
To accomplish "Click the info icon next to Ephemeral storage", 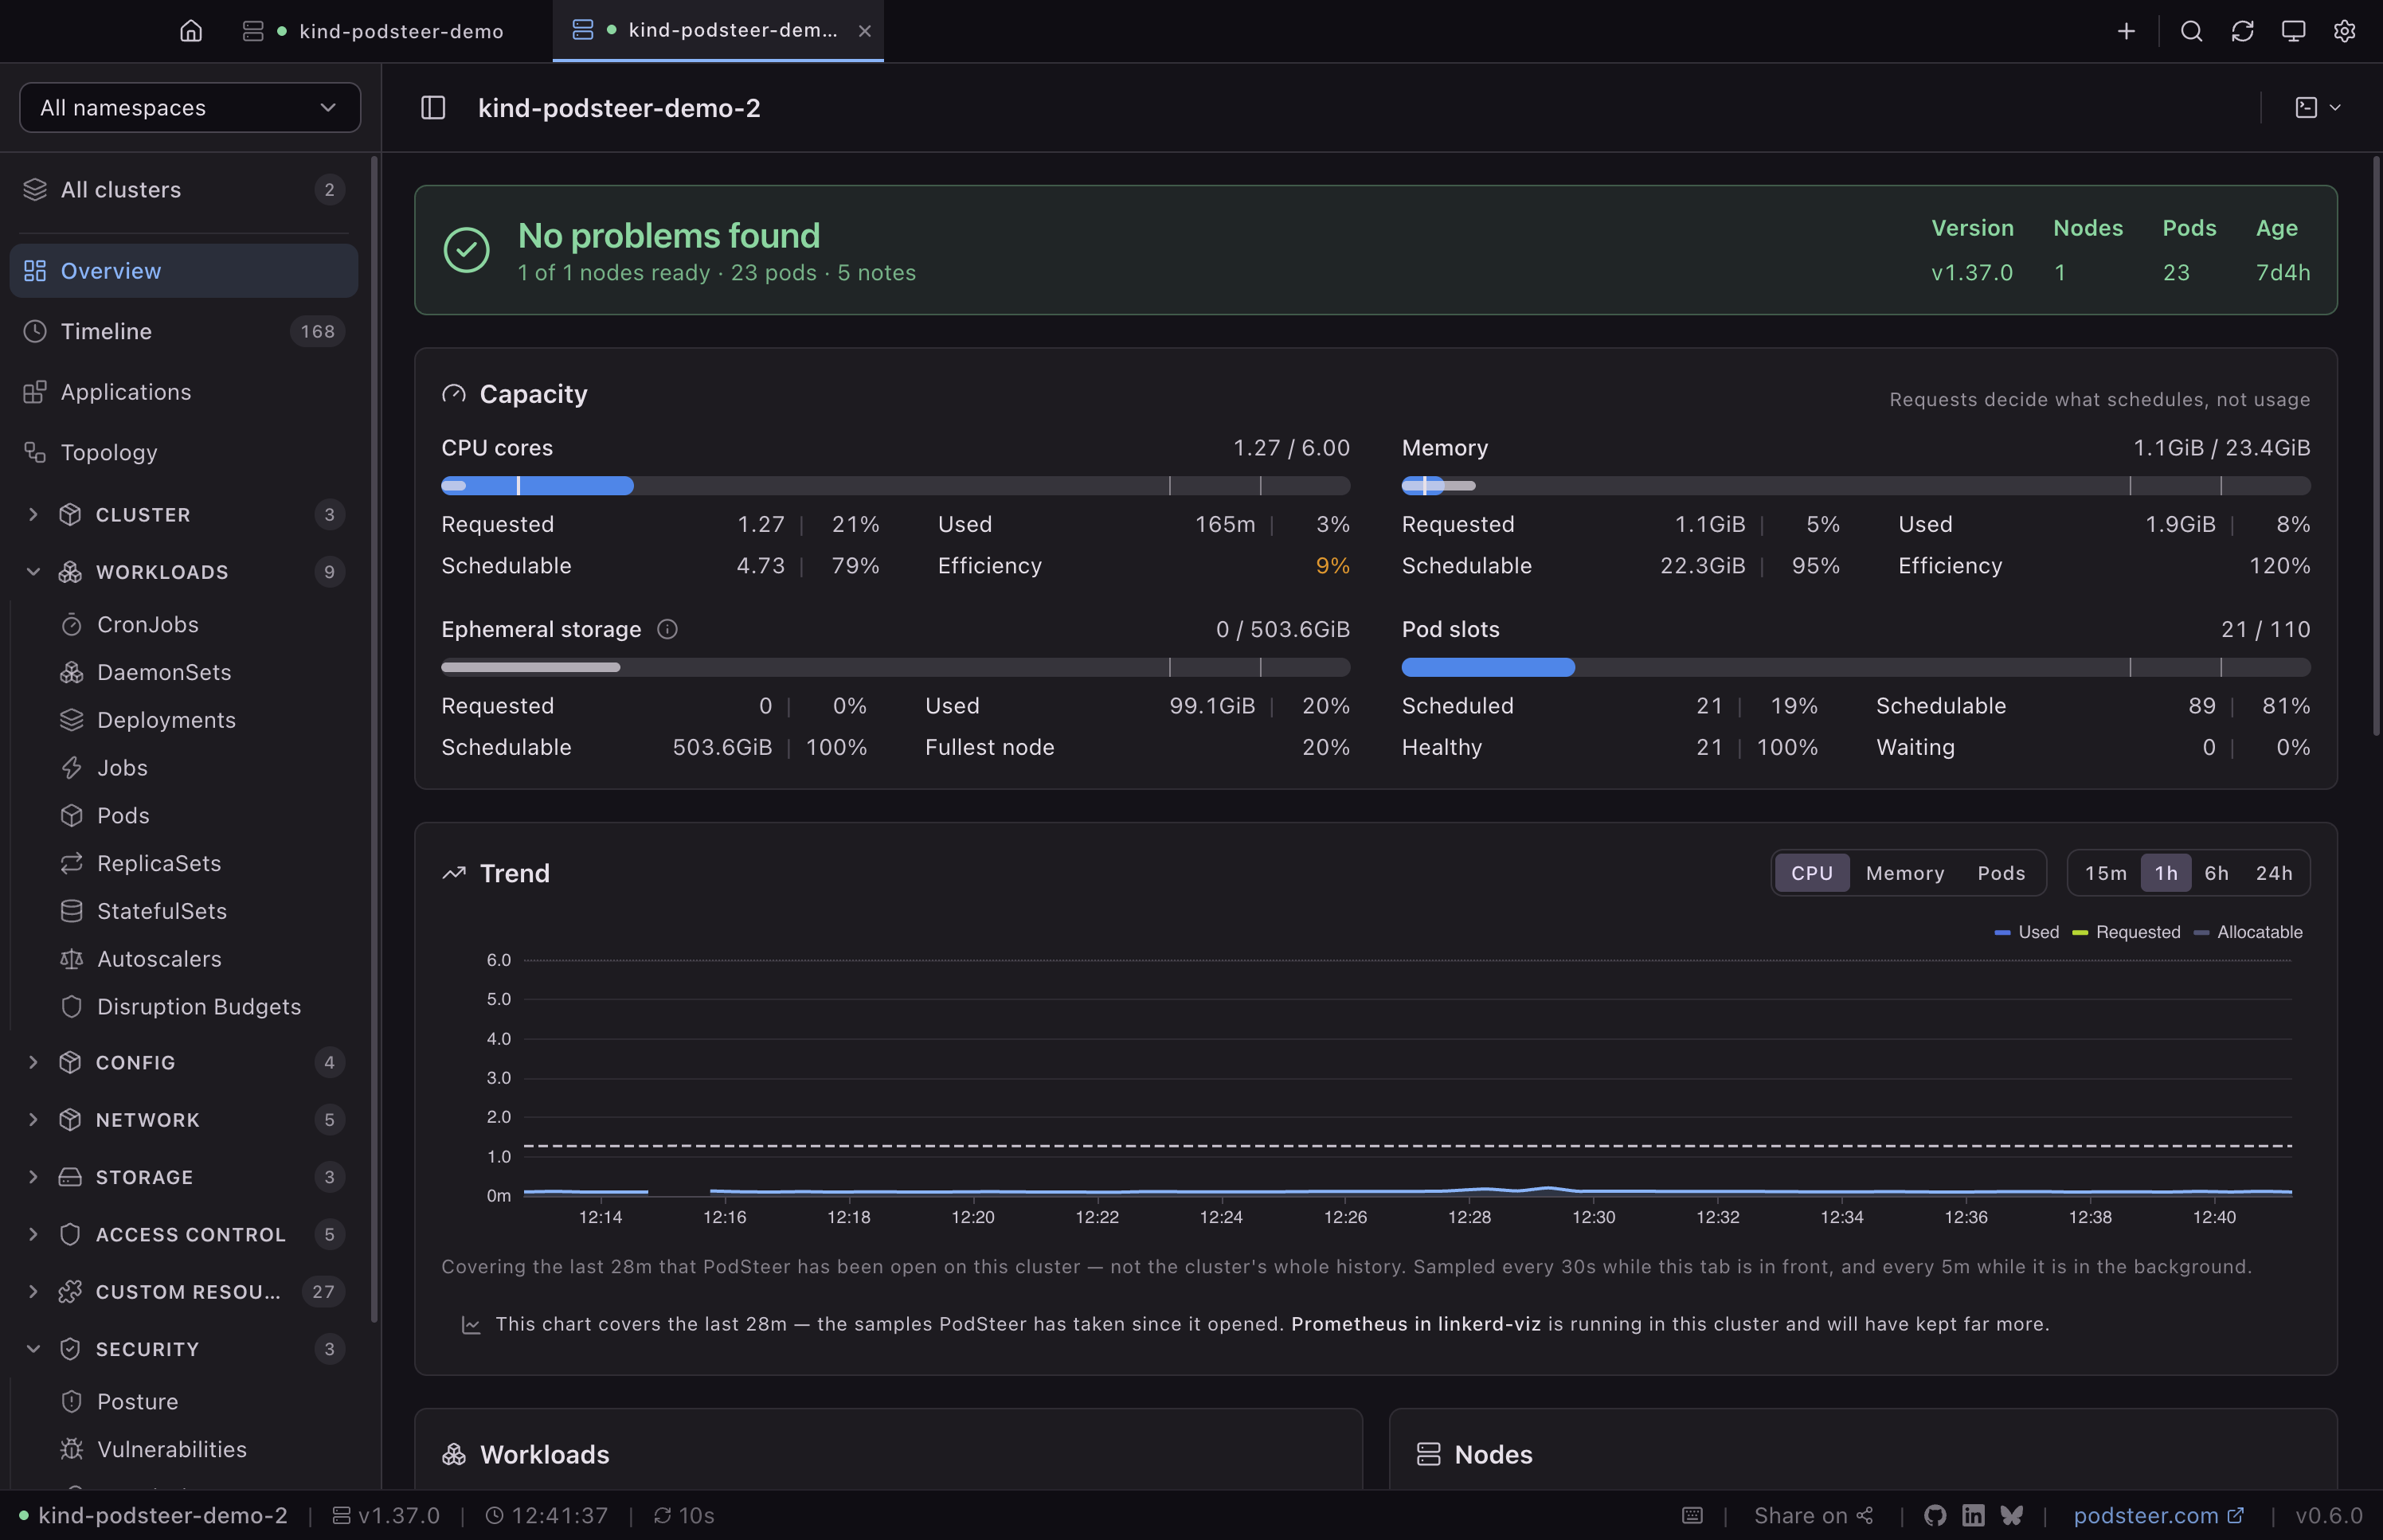I will 667,629.
